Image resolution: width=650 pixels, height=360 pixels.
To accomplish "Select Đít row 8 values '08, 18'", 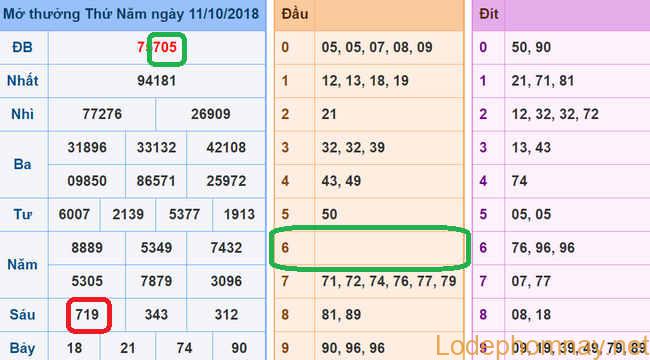I will point(531,314).
